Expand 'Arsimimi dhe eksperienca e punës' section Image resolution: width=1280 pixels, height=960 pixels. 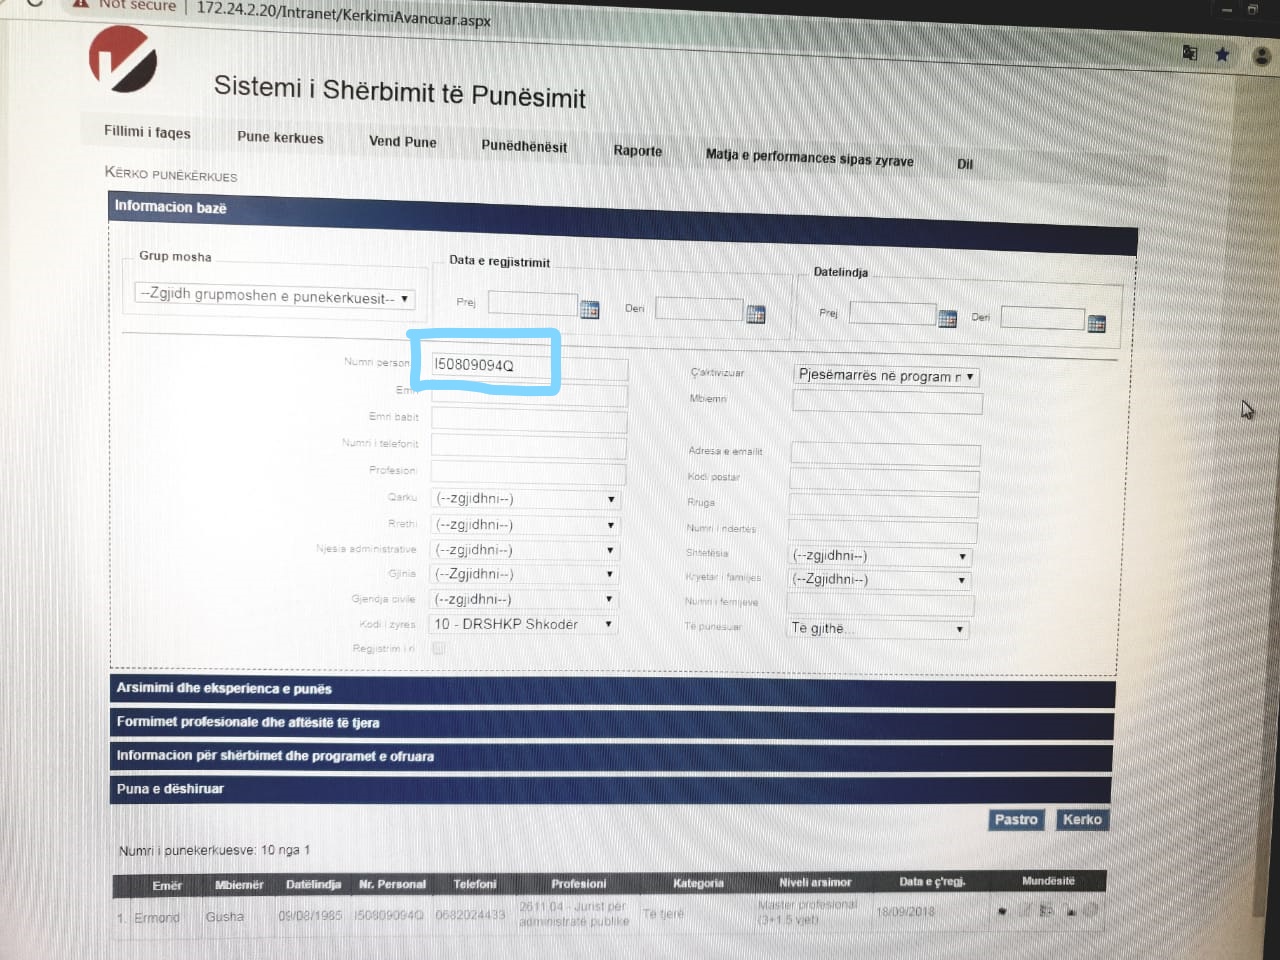[x=611, y=689]
